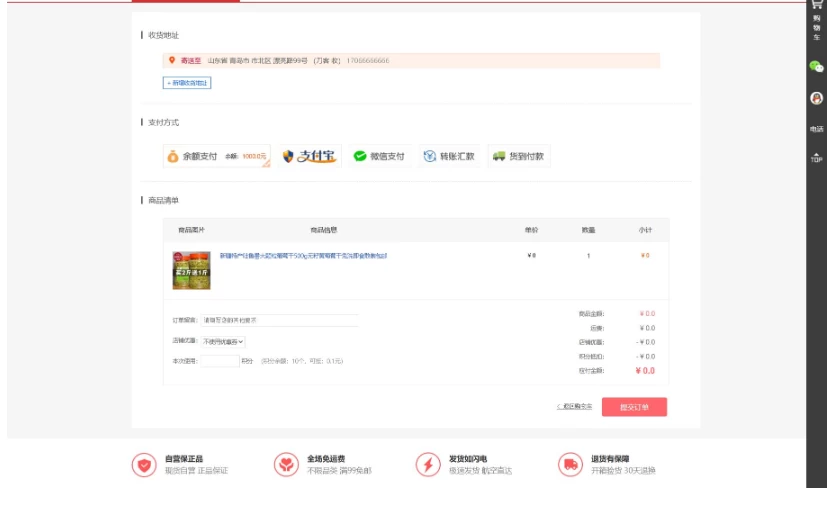
Task: Click the large red ¥0.0 payable total
Action: pos(645,371)
